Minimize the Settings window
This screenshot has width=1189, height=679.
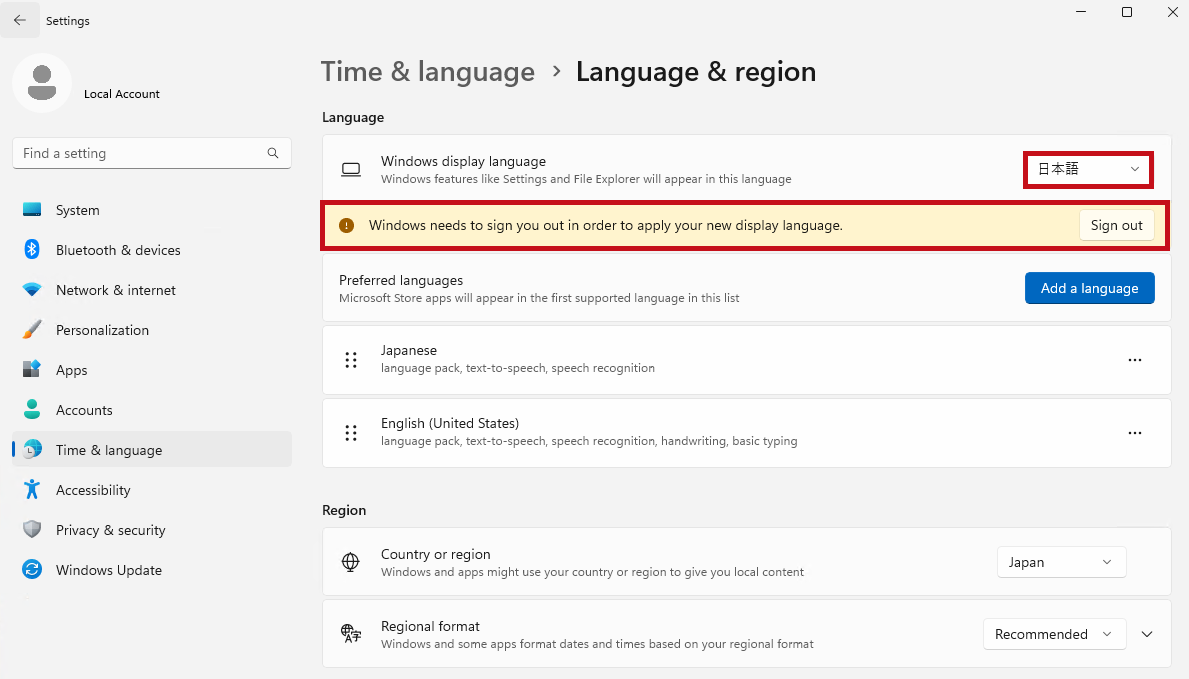pyautogui.click(x=1081, y=12)
